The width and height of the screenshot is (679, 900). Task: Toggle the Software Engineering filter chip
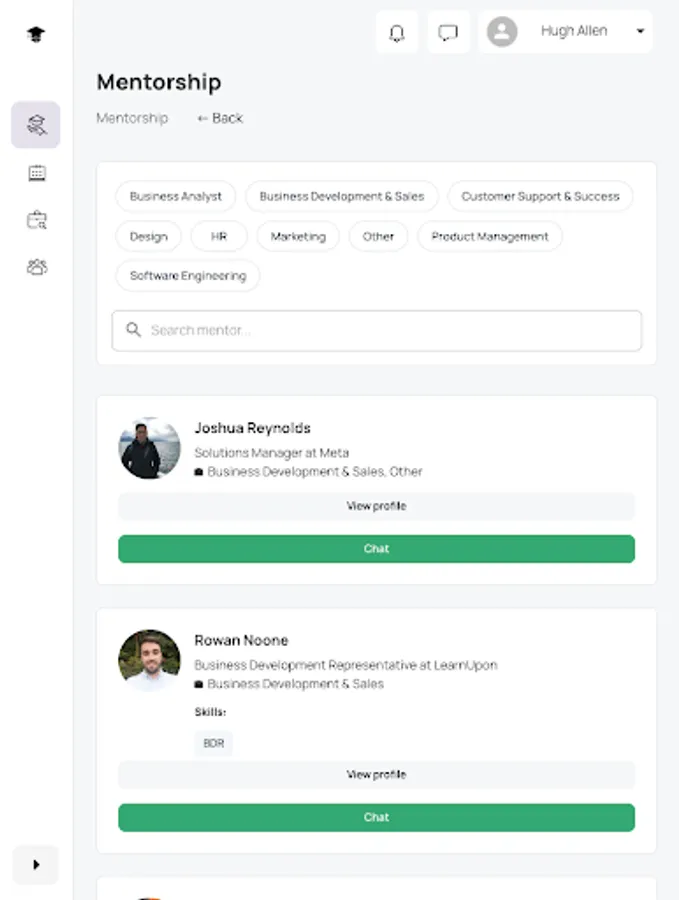click(188, 276)
